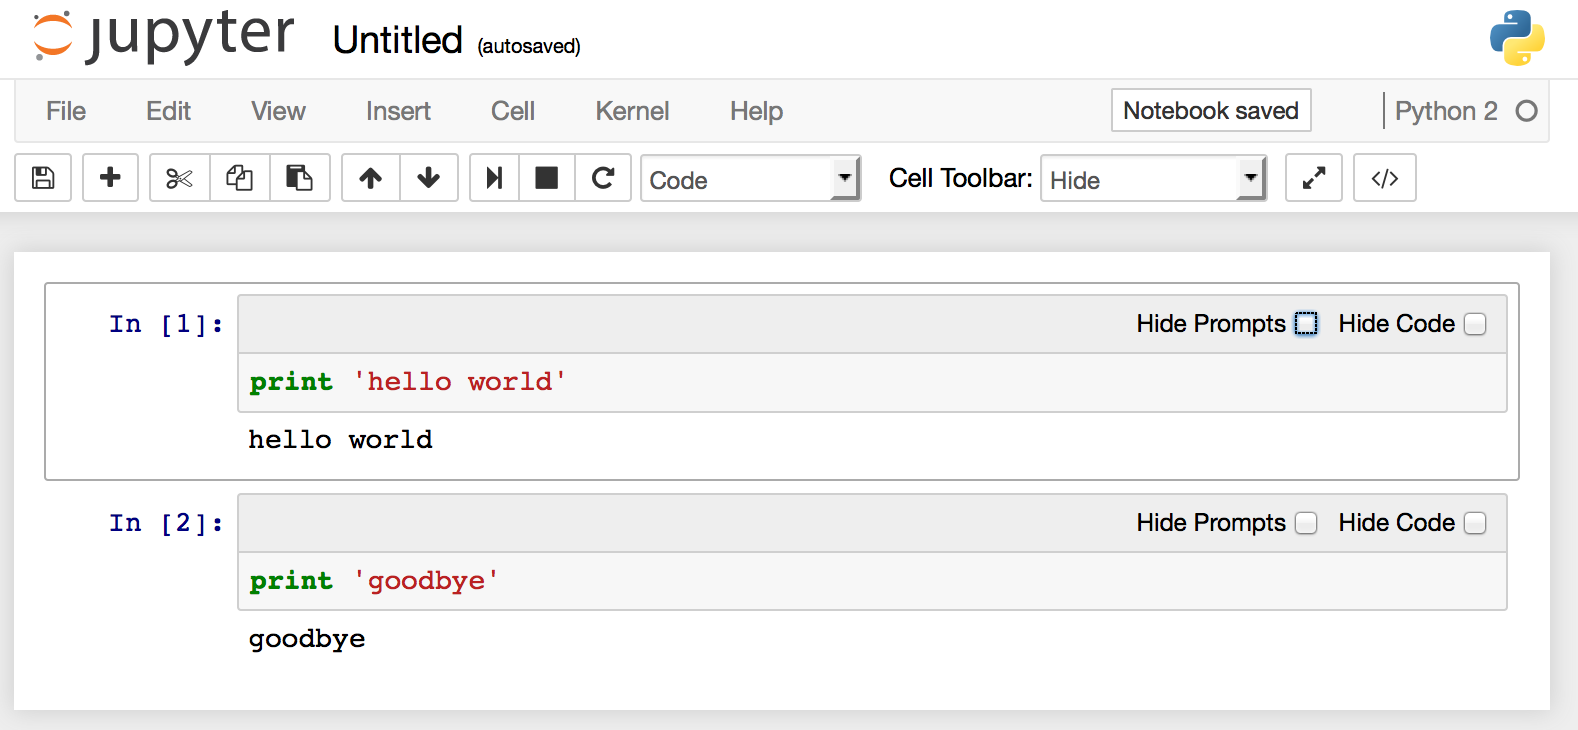1578x730 pixels.
Task: Click the kernel idle indicator circle
Action: click(x=1526, y=111)
